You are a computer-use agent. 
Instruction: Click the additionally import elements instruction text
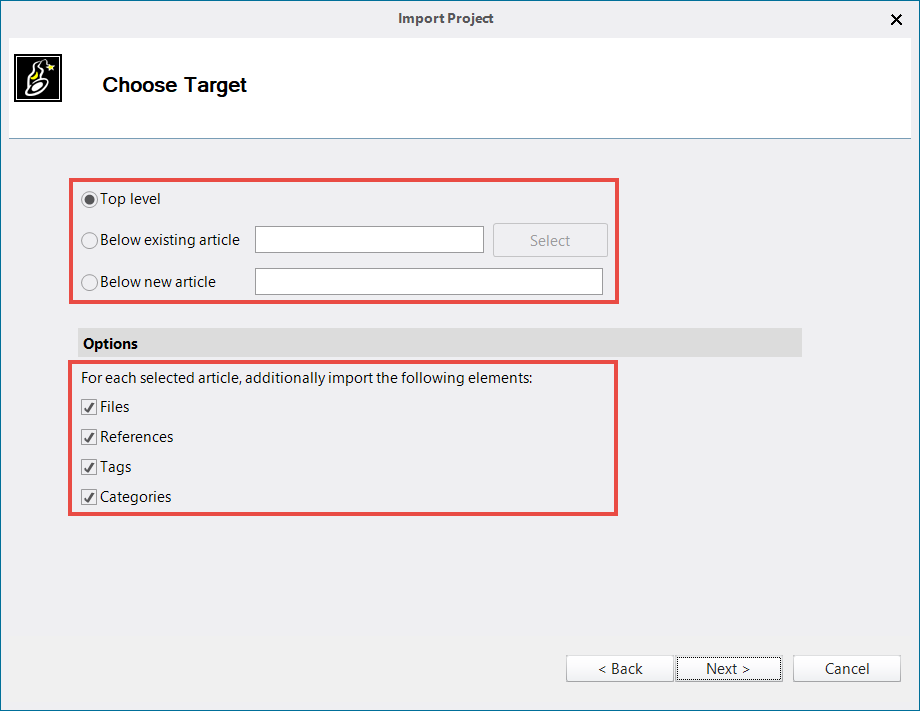306,378
